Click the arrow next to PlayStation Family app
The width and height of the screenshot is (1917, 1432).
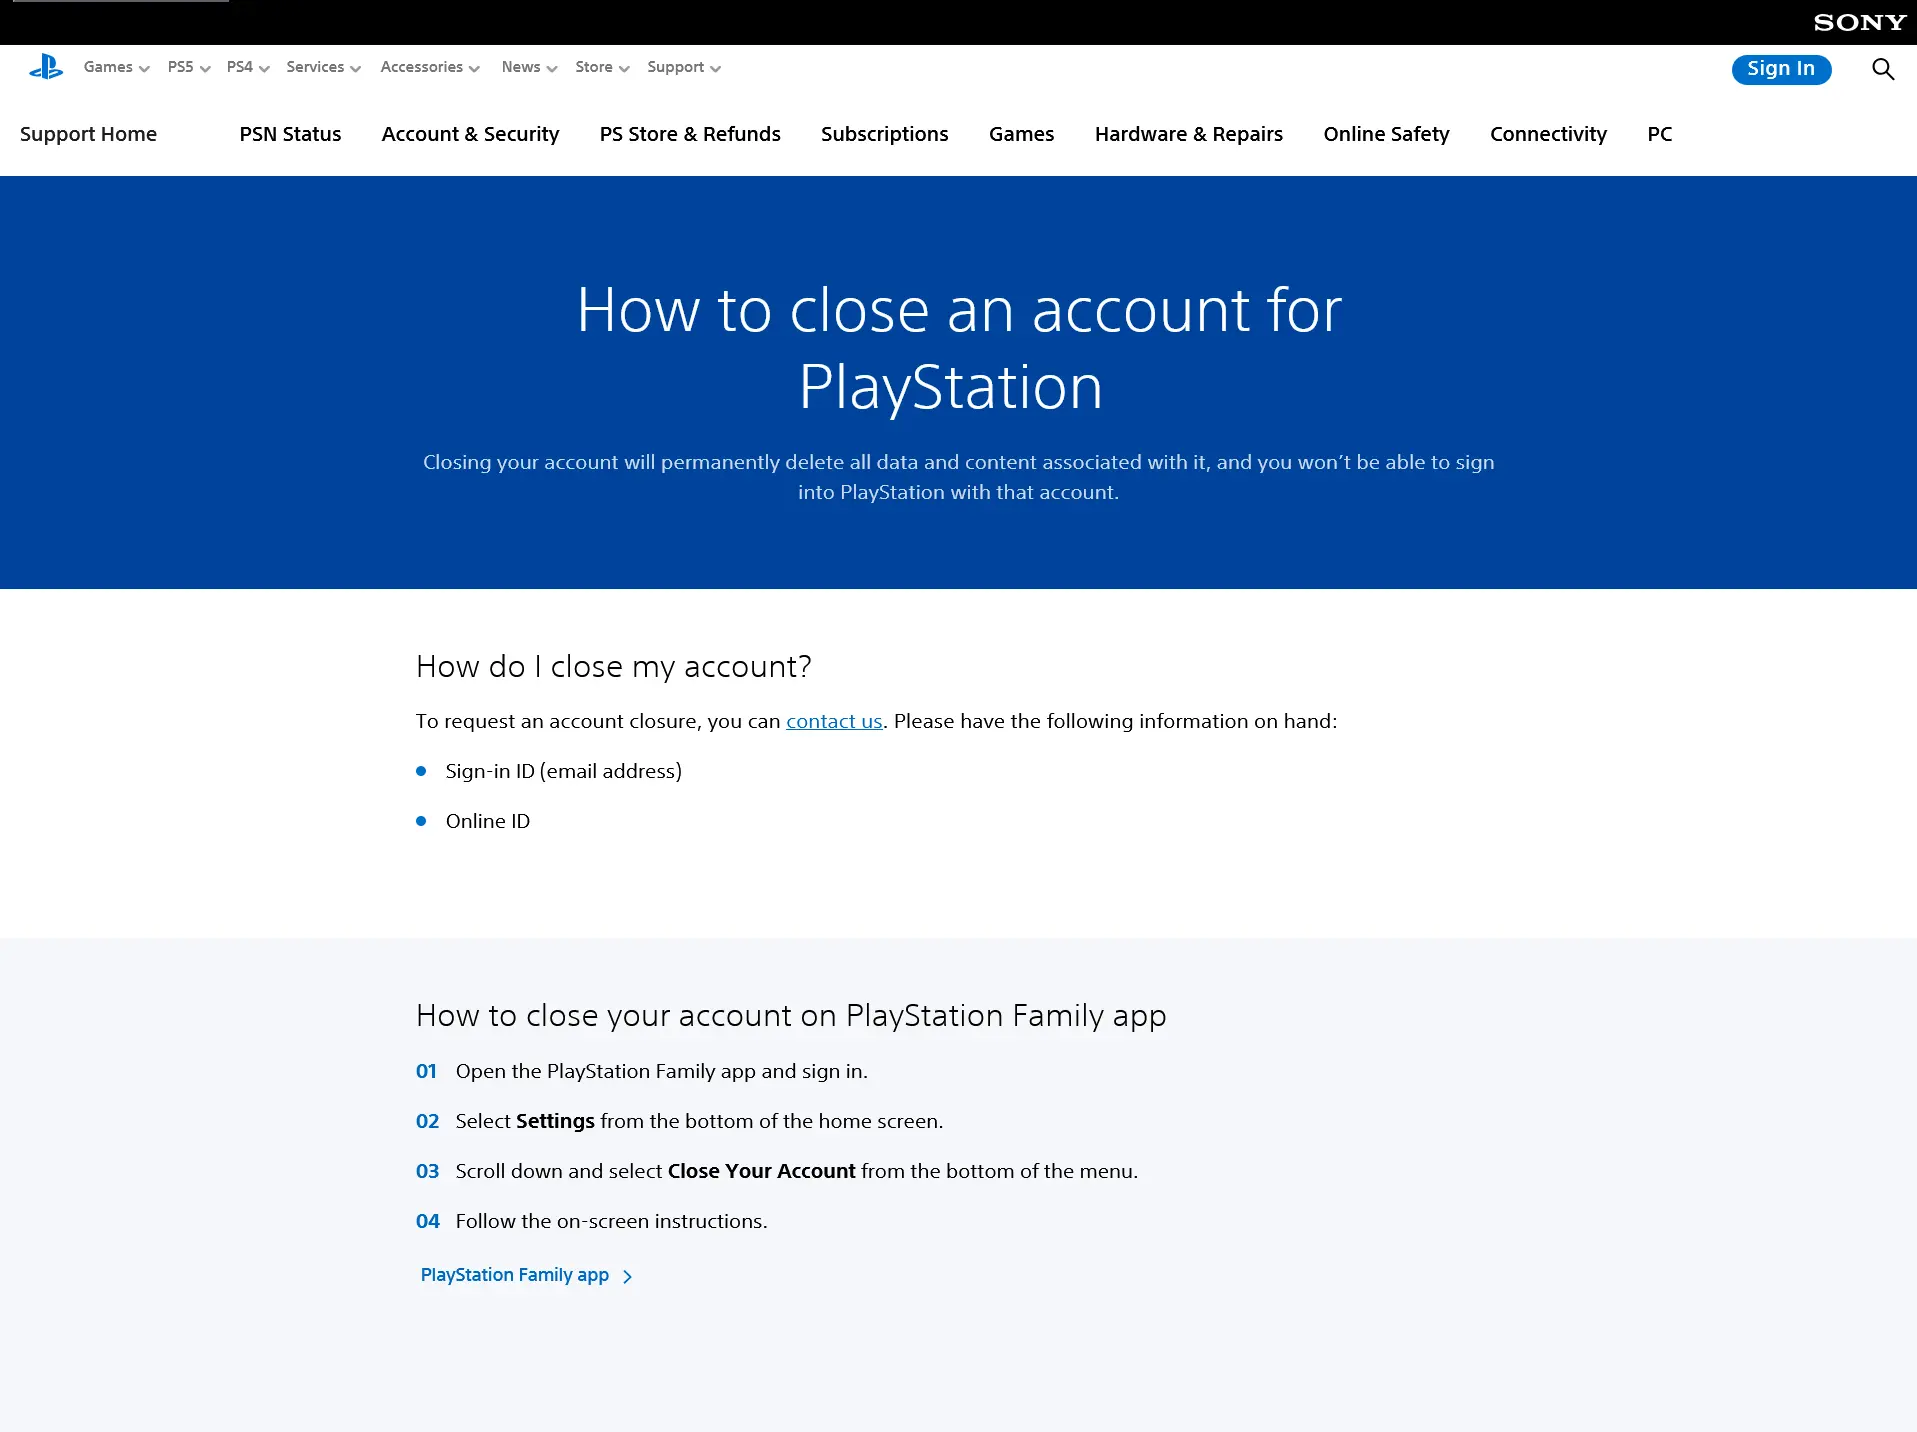(627, 1276)
